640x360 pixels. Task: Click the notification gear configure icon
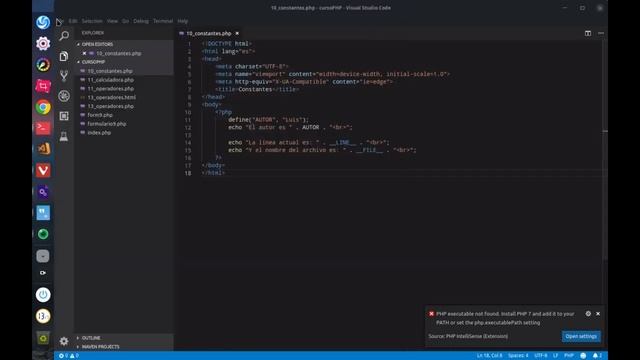pyautogui.click(x=588, y=313)
